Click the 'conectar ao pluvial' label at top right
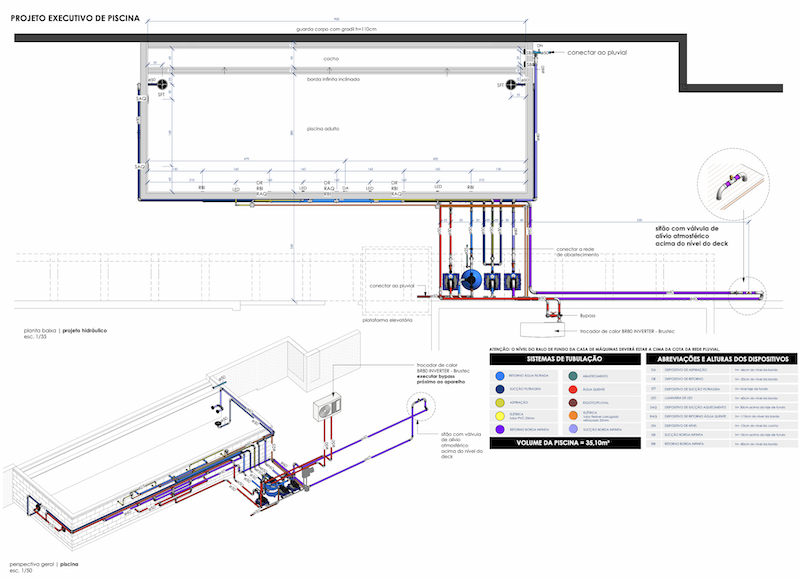 click(597, 50)
